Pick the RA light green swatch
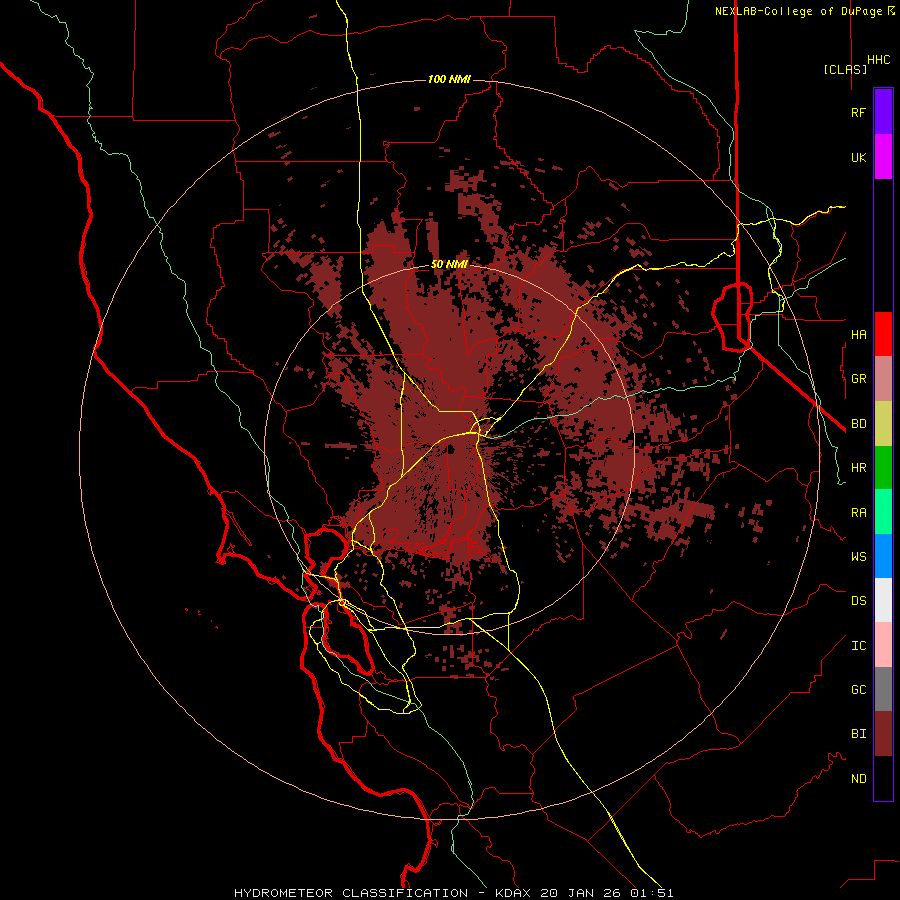900x900 pixels. [883, 512]
